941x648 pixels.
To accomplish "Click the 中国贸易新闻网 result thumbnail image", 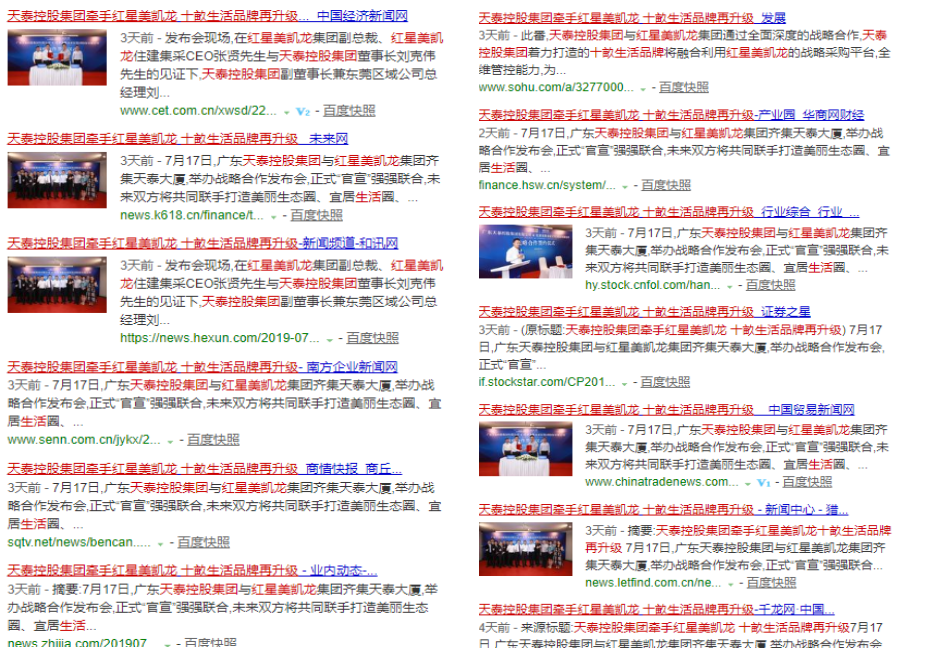I will click(x=526, y=449).
